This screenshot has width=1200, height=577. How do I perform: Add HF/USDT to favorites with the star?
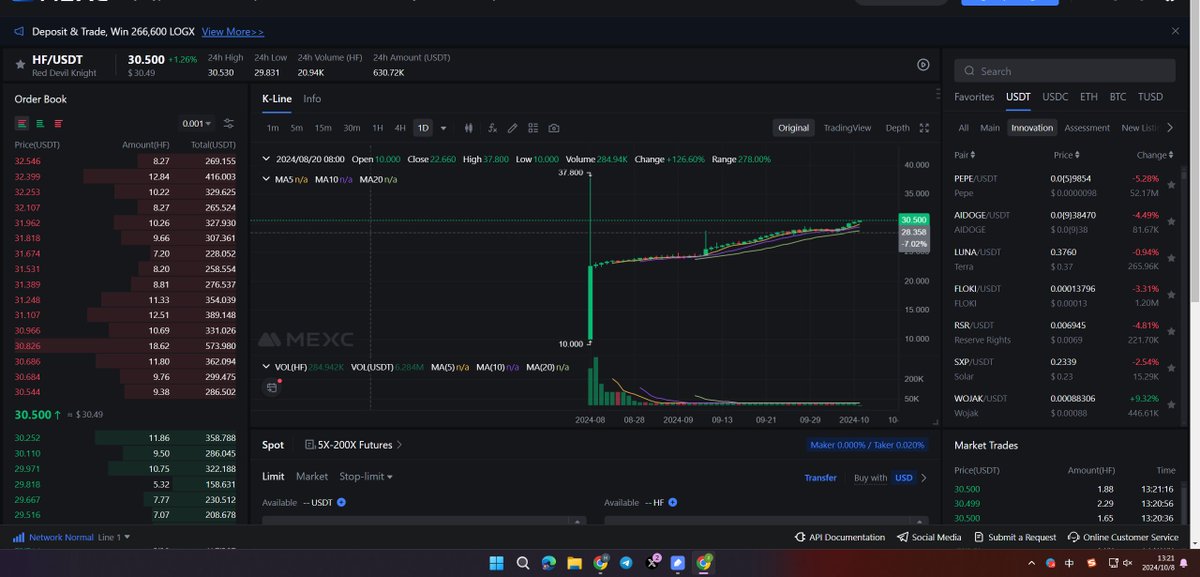click(x=20, y=64)
